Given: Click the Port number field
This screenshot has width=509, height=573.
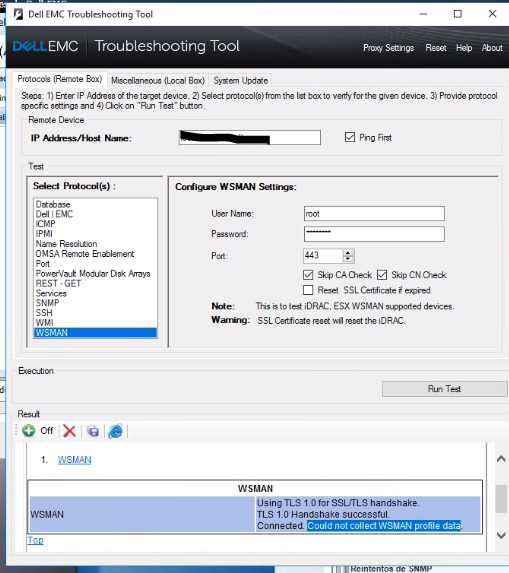Looking at the screenshot, I should tap(323, 256).
